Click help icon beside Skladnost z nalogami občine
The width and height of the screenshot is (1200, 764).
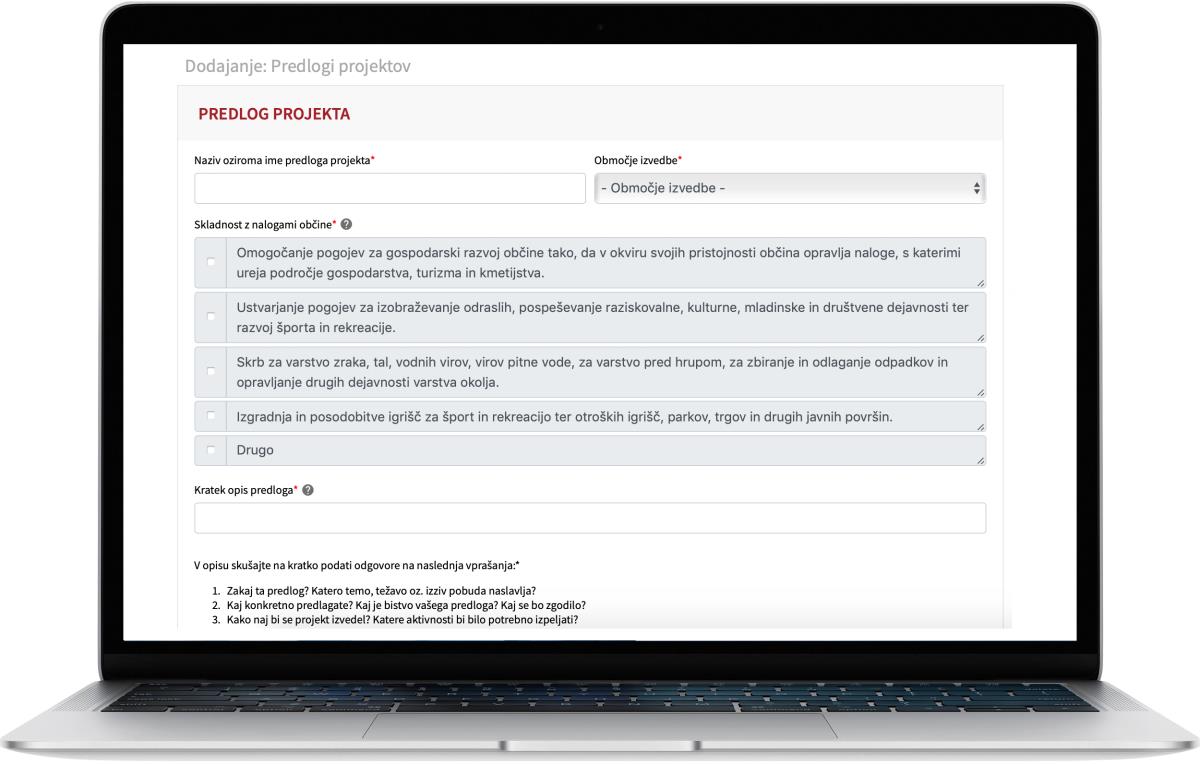point(346,224)
